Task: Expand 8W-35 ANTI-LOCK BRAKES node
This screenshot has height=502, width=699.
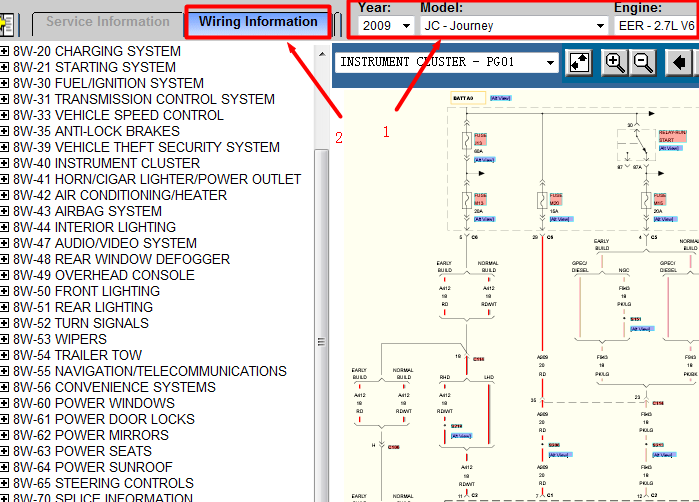Action: click(x=4, y=132)
